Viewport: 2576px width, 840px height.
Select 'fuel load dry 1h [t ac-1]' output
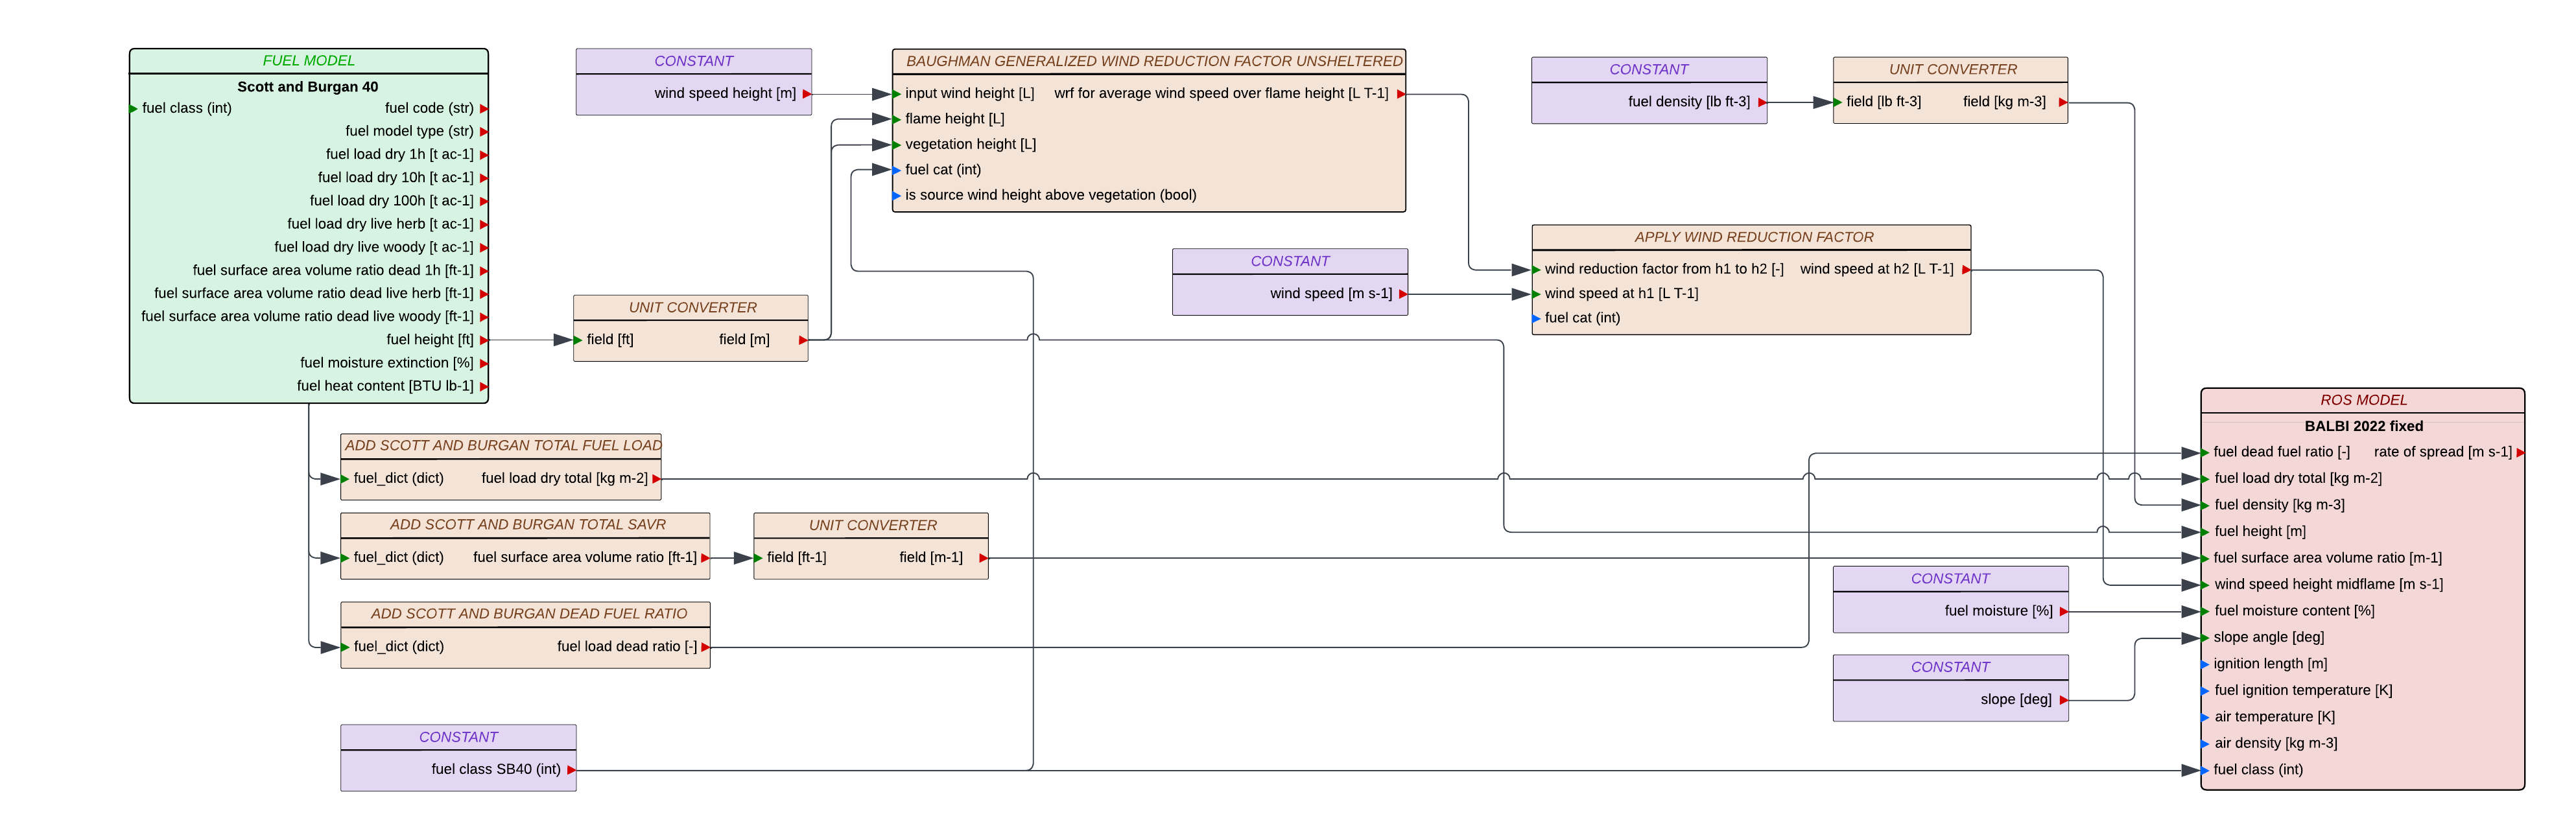[x=400, y=154]
